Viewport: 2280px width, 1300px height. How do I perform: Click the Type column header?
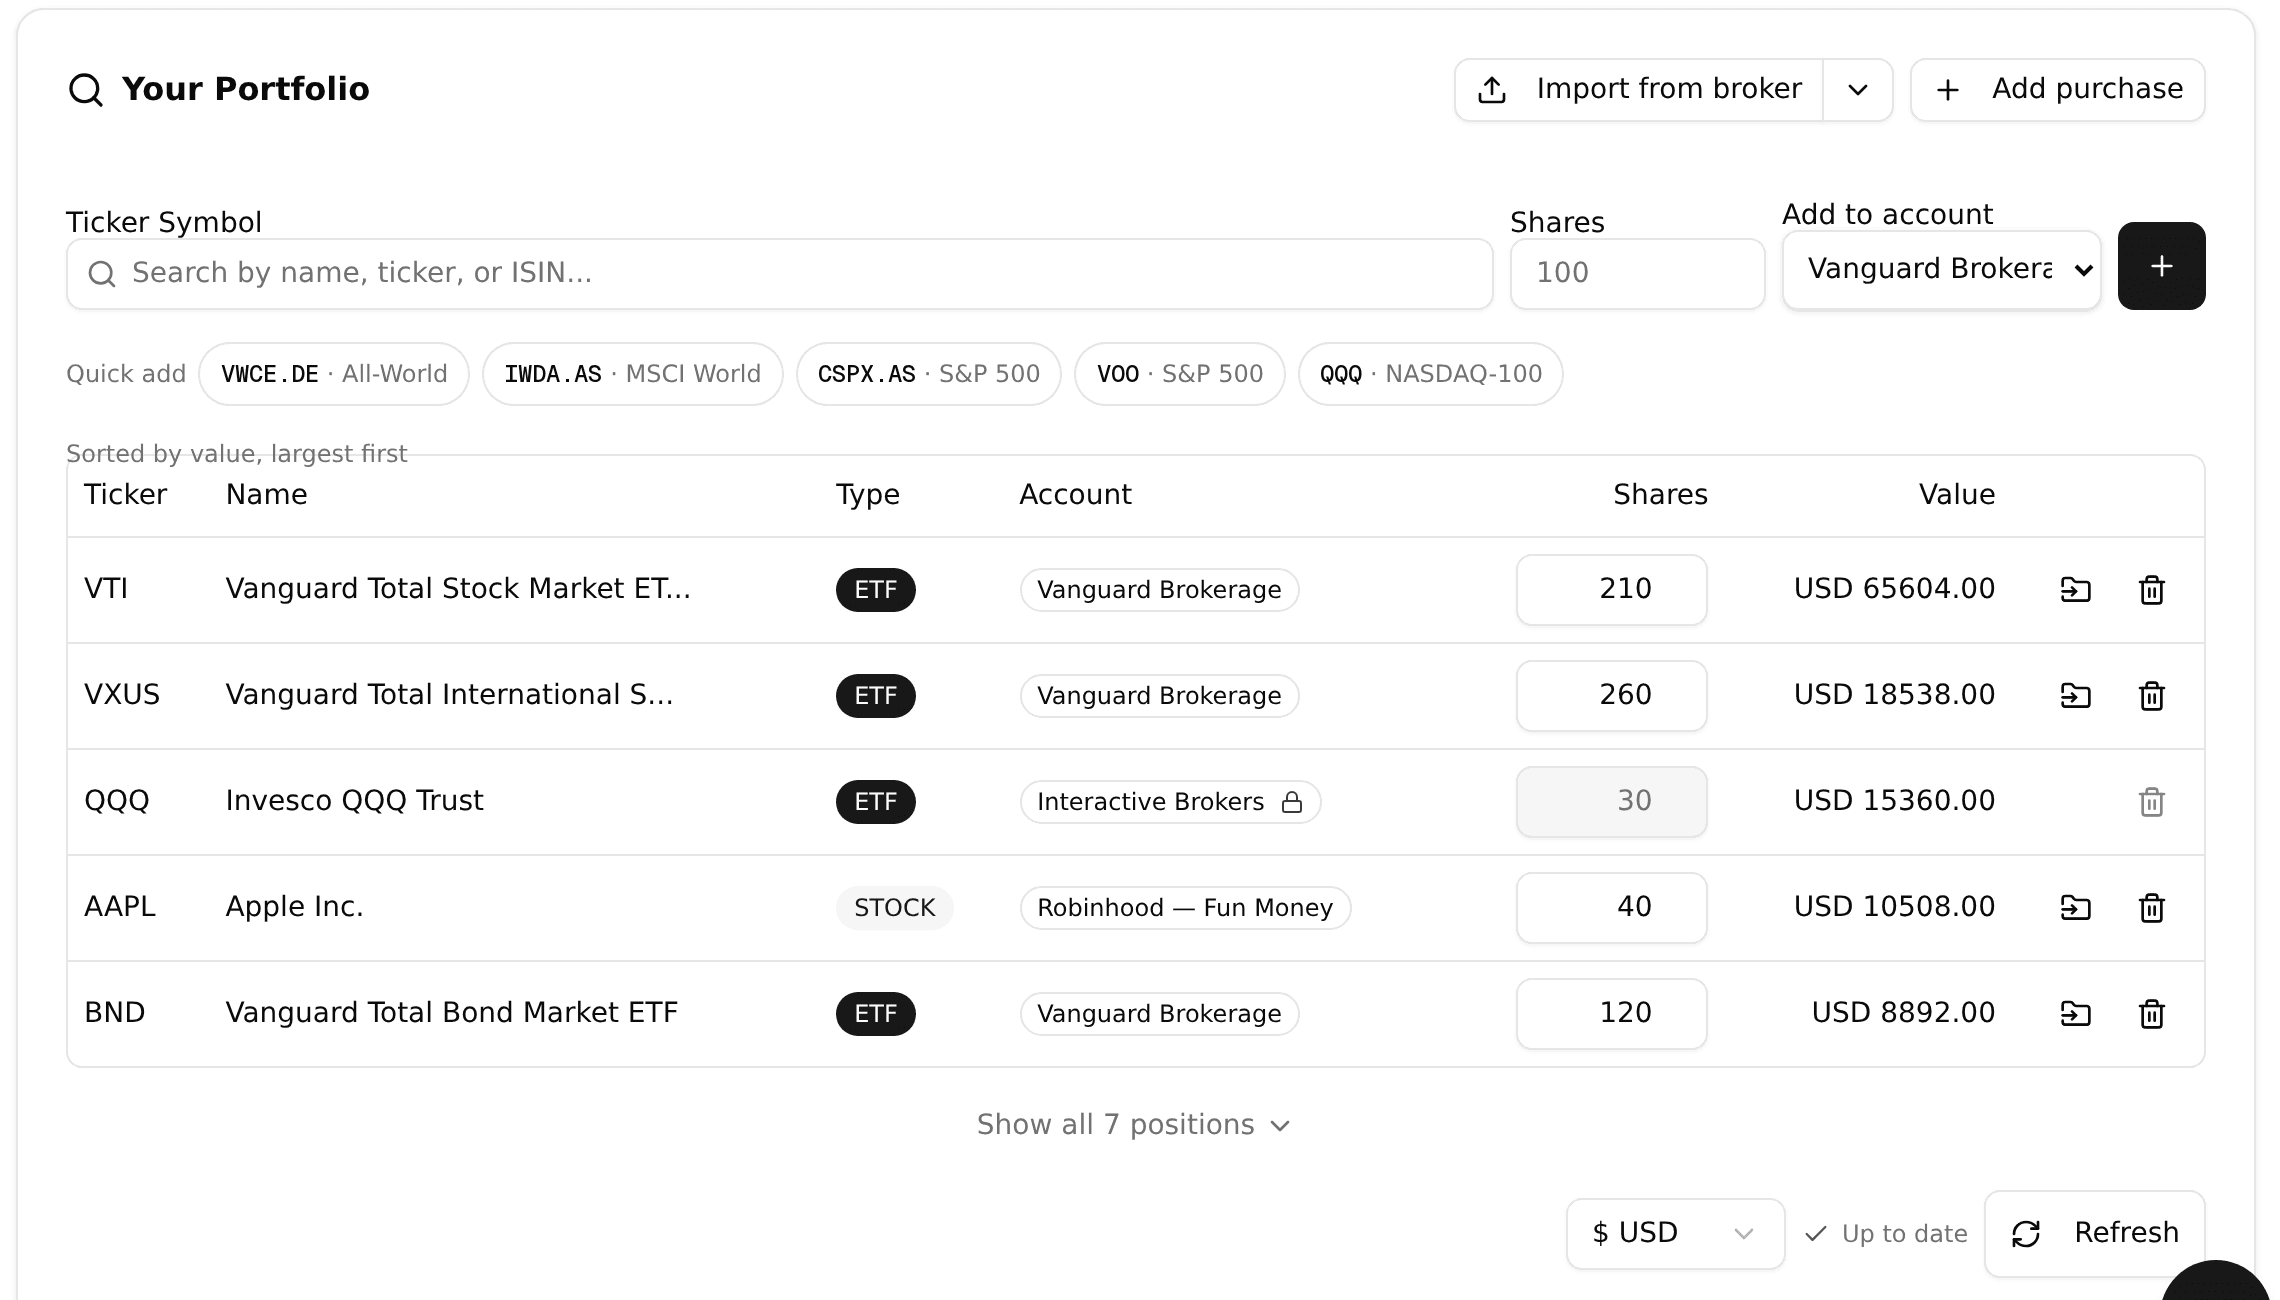pyautogui.click(x=868, y=495)
